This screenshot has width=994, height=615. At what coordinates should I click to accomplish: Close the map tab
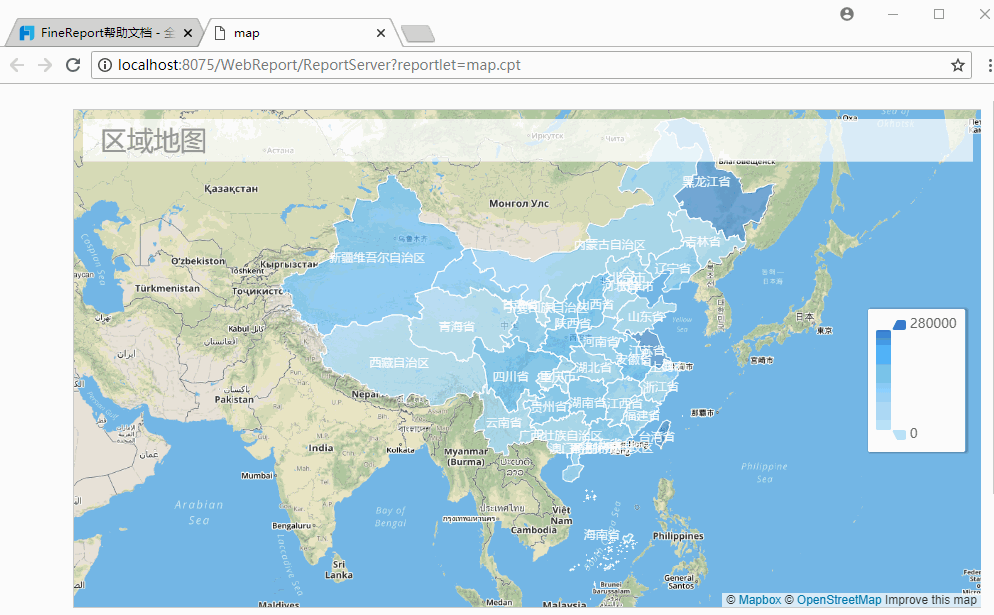point(380,33)
